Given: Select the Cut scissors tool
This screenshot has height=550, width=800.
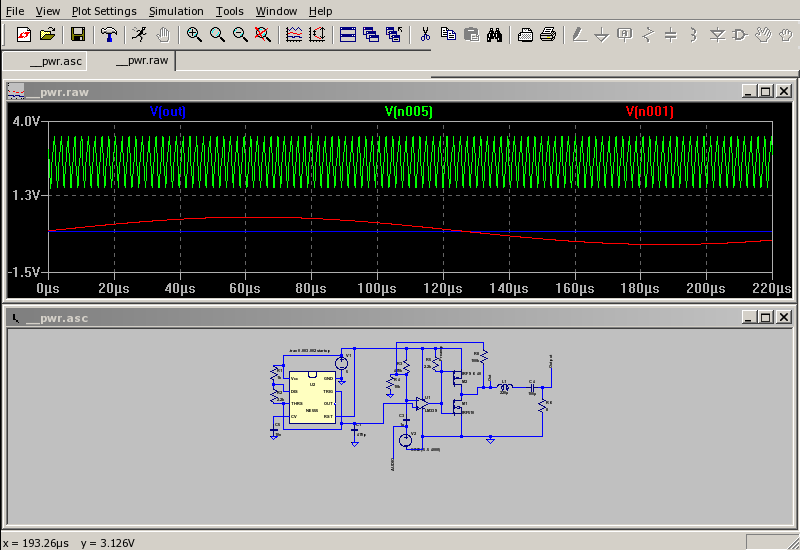Looking at the screenshot, I should 424,35.
